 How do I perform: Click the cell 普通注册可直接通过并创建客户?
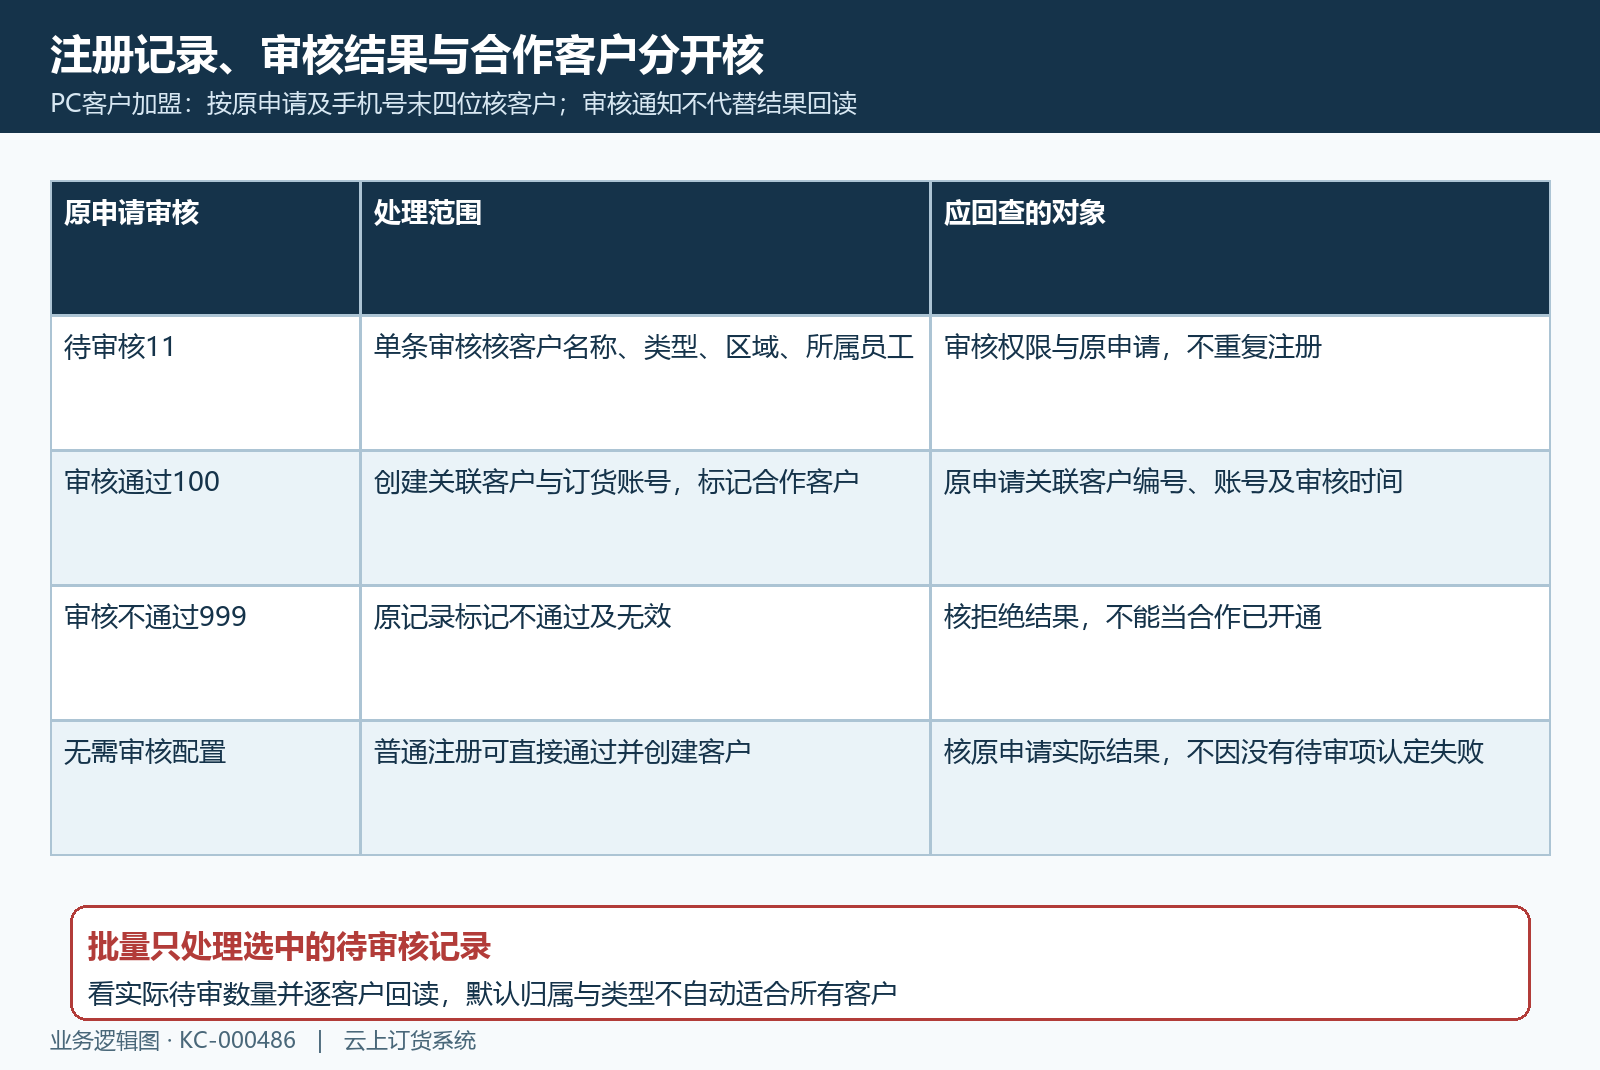click(x=645, y=788)
